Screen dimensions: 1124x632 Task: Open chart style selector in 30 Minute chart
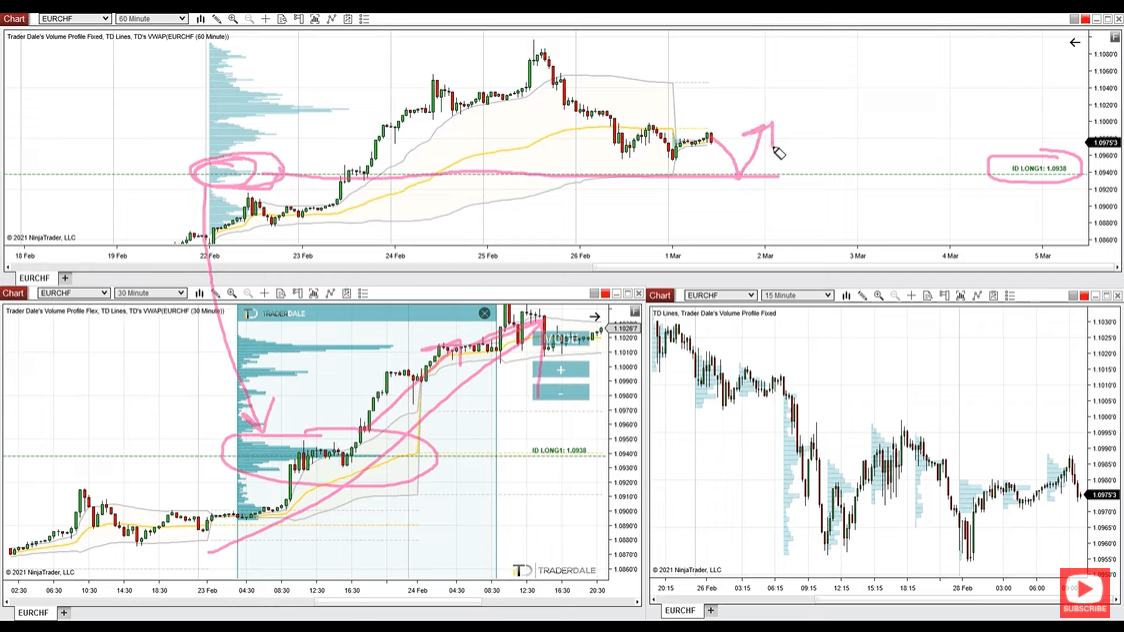[x=199, y=293]
